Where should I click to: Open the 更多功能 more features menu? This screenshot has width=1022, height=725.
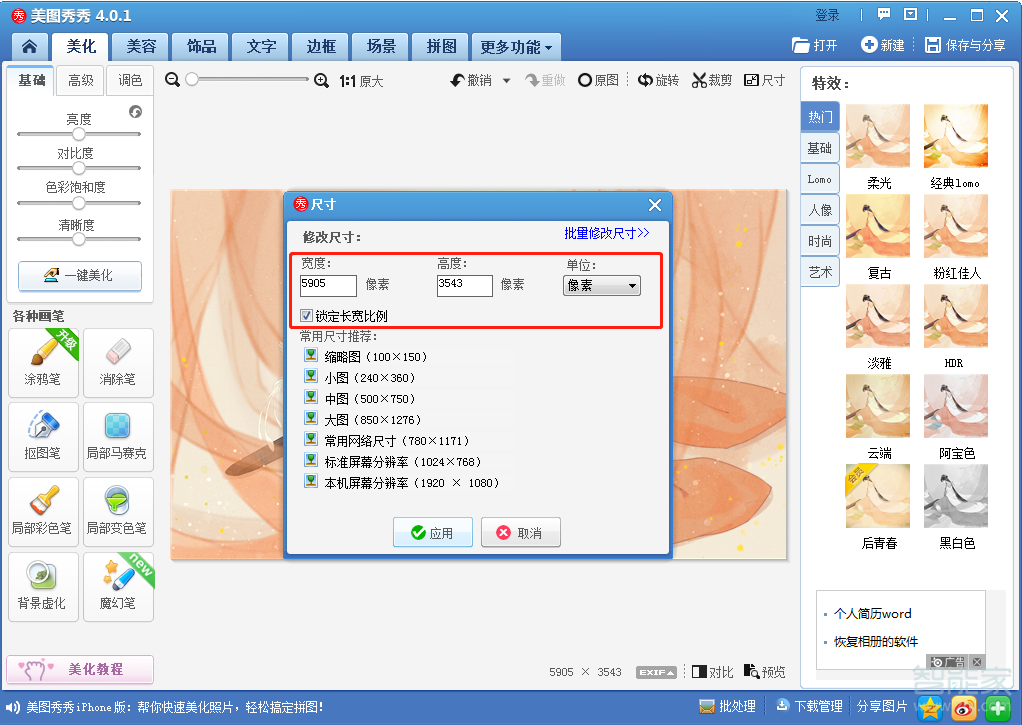(x=515, y=46)
